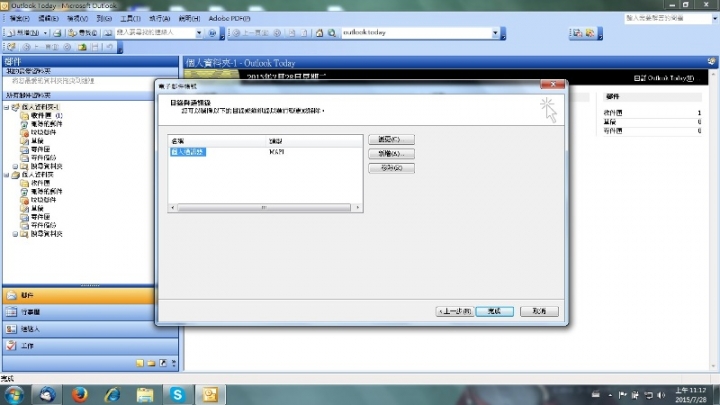Click the round Help icon after contact search
720x405 pixels.
coord(212,33)
